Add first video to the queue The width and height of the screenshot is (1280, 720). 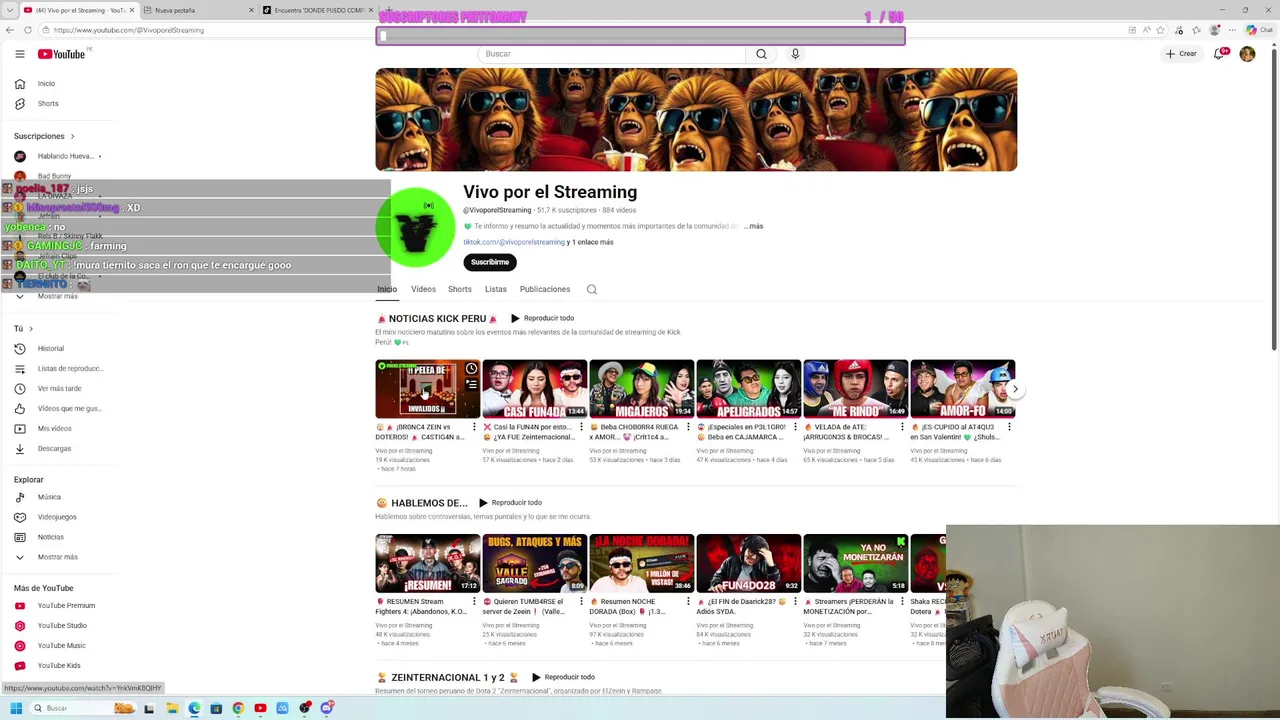471,384
